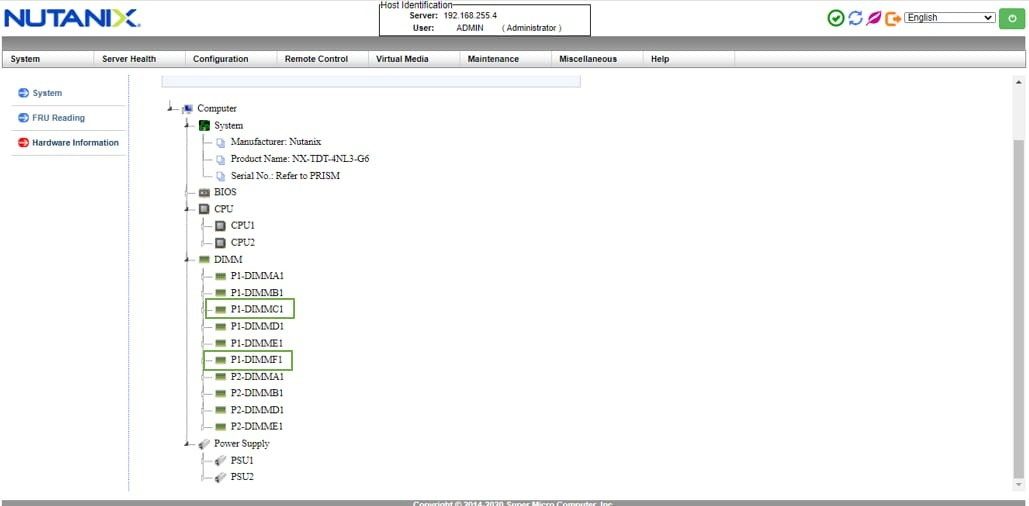Click the PSU1 plug icon
The image size is (1029, 506).
pos(220,461)
